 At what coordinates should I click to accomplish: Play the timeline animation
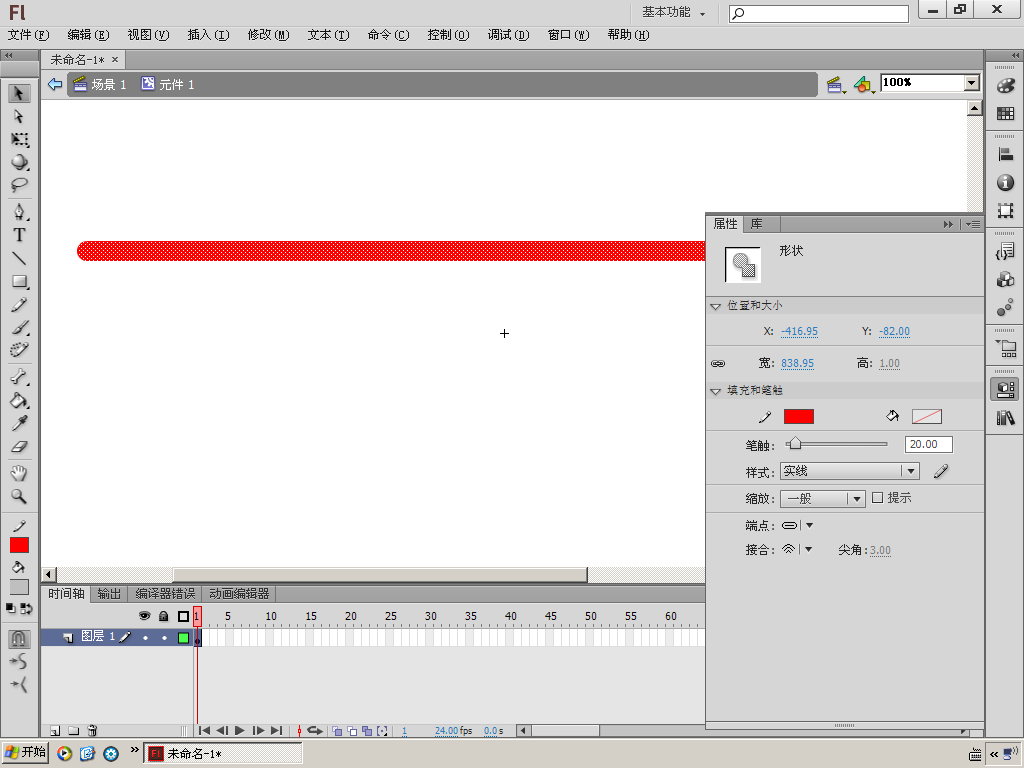click(240, 731)
